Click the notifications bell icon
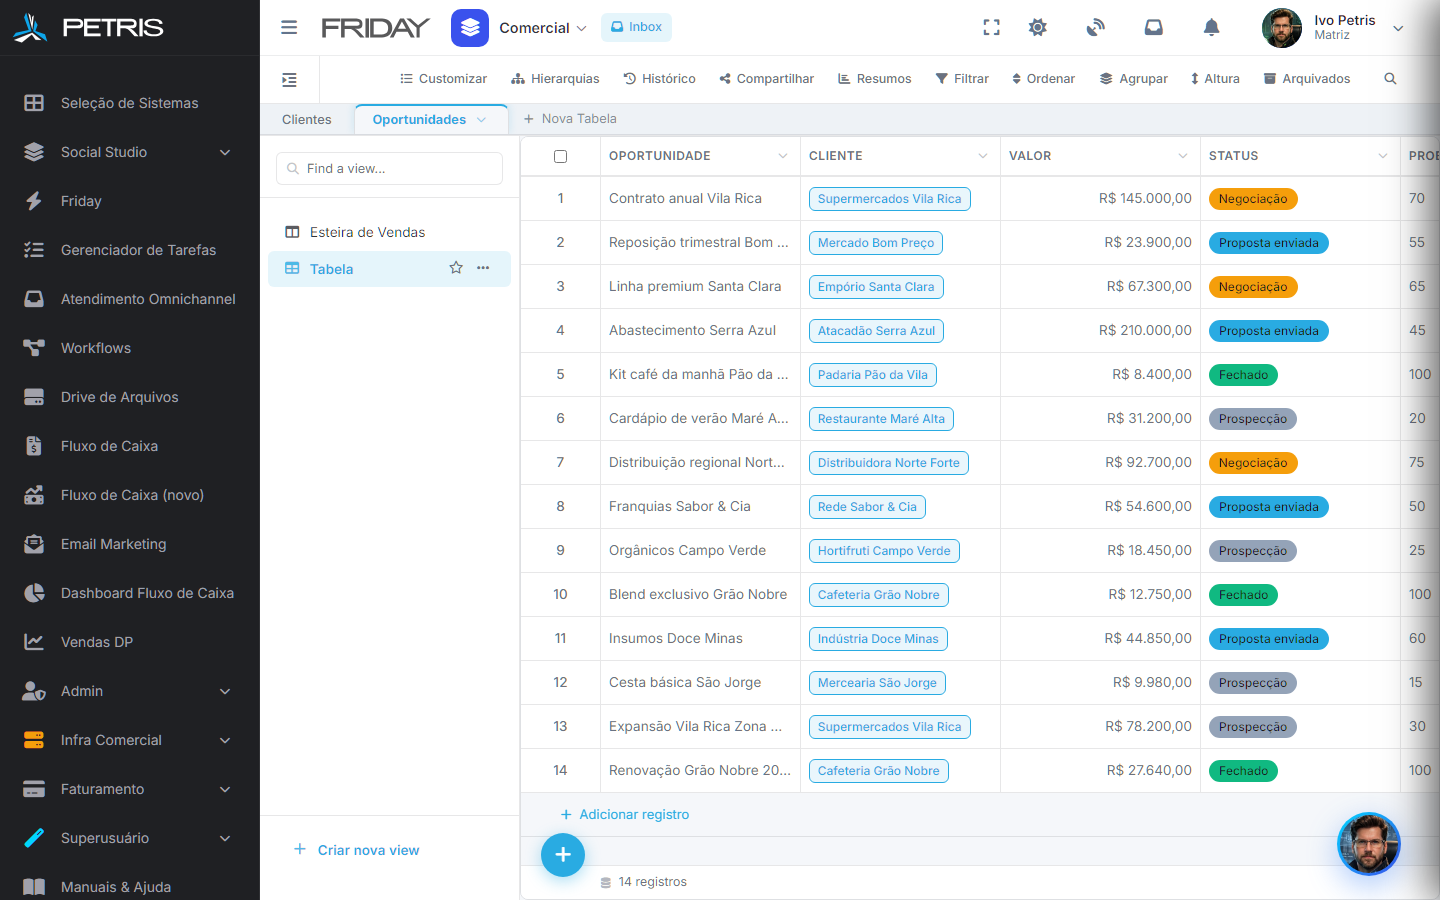The width and height of the screenshot is (1440, 900). 1211,28
